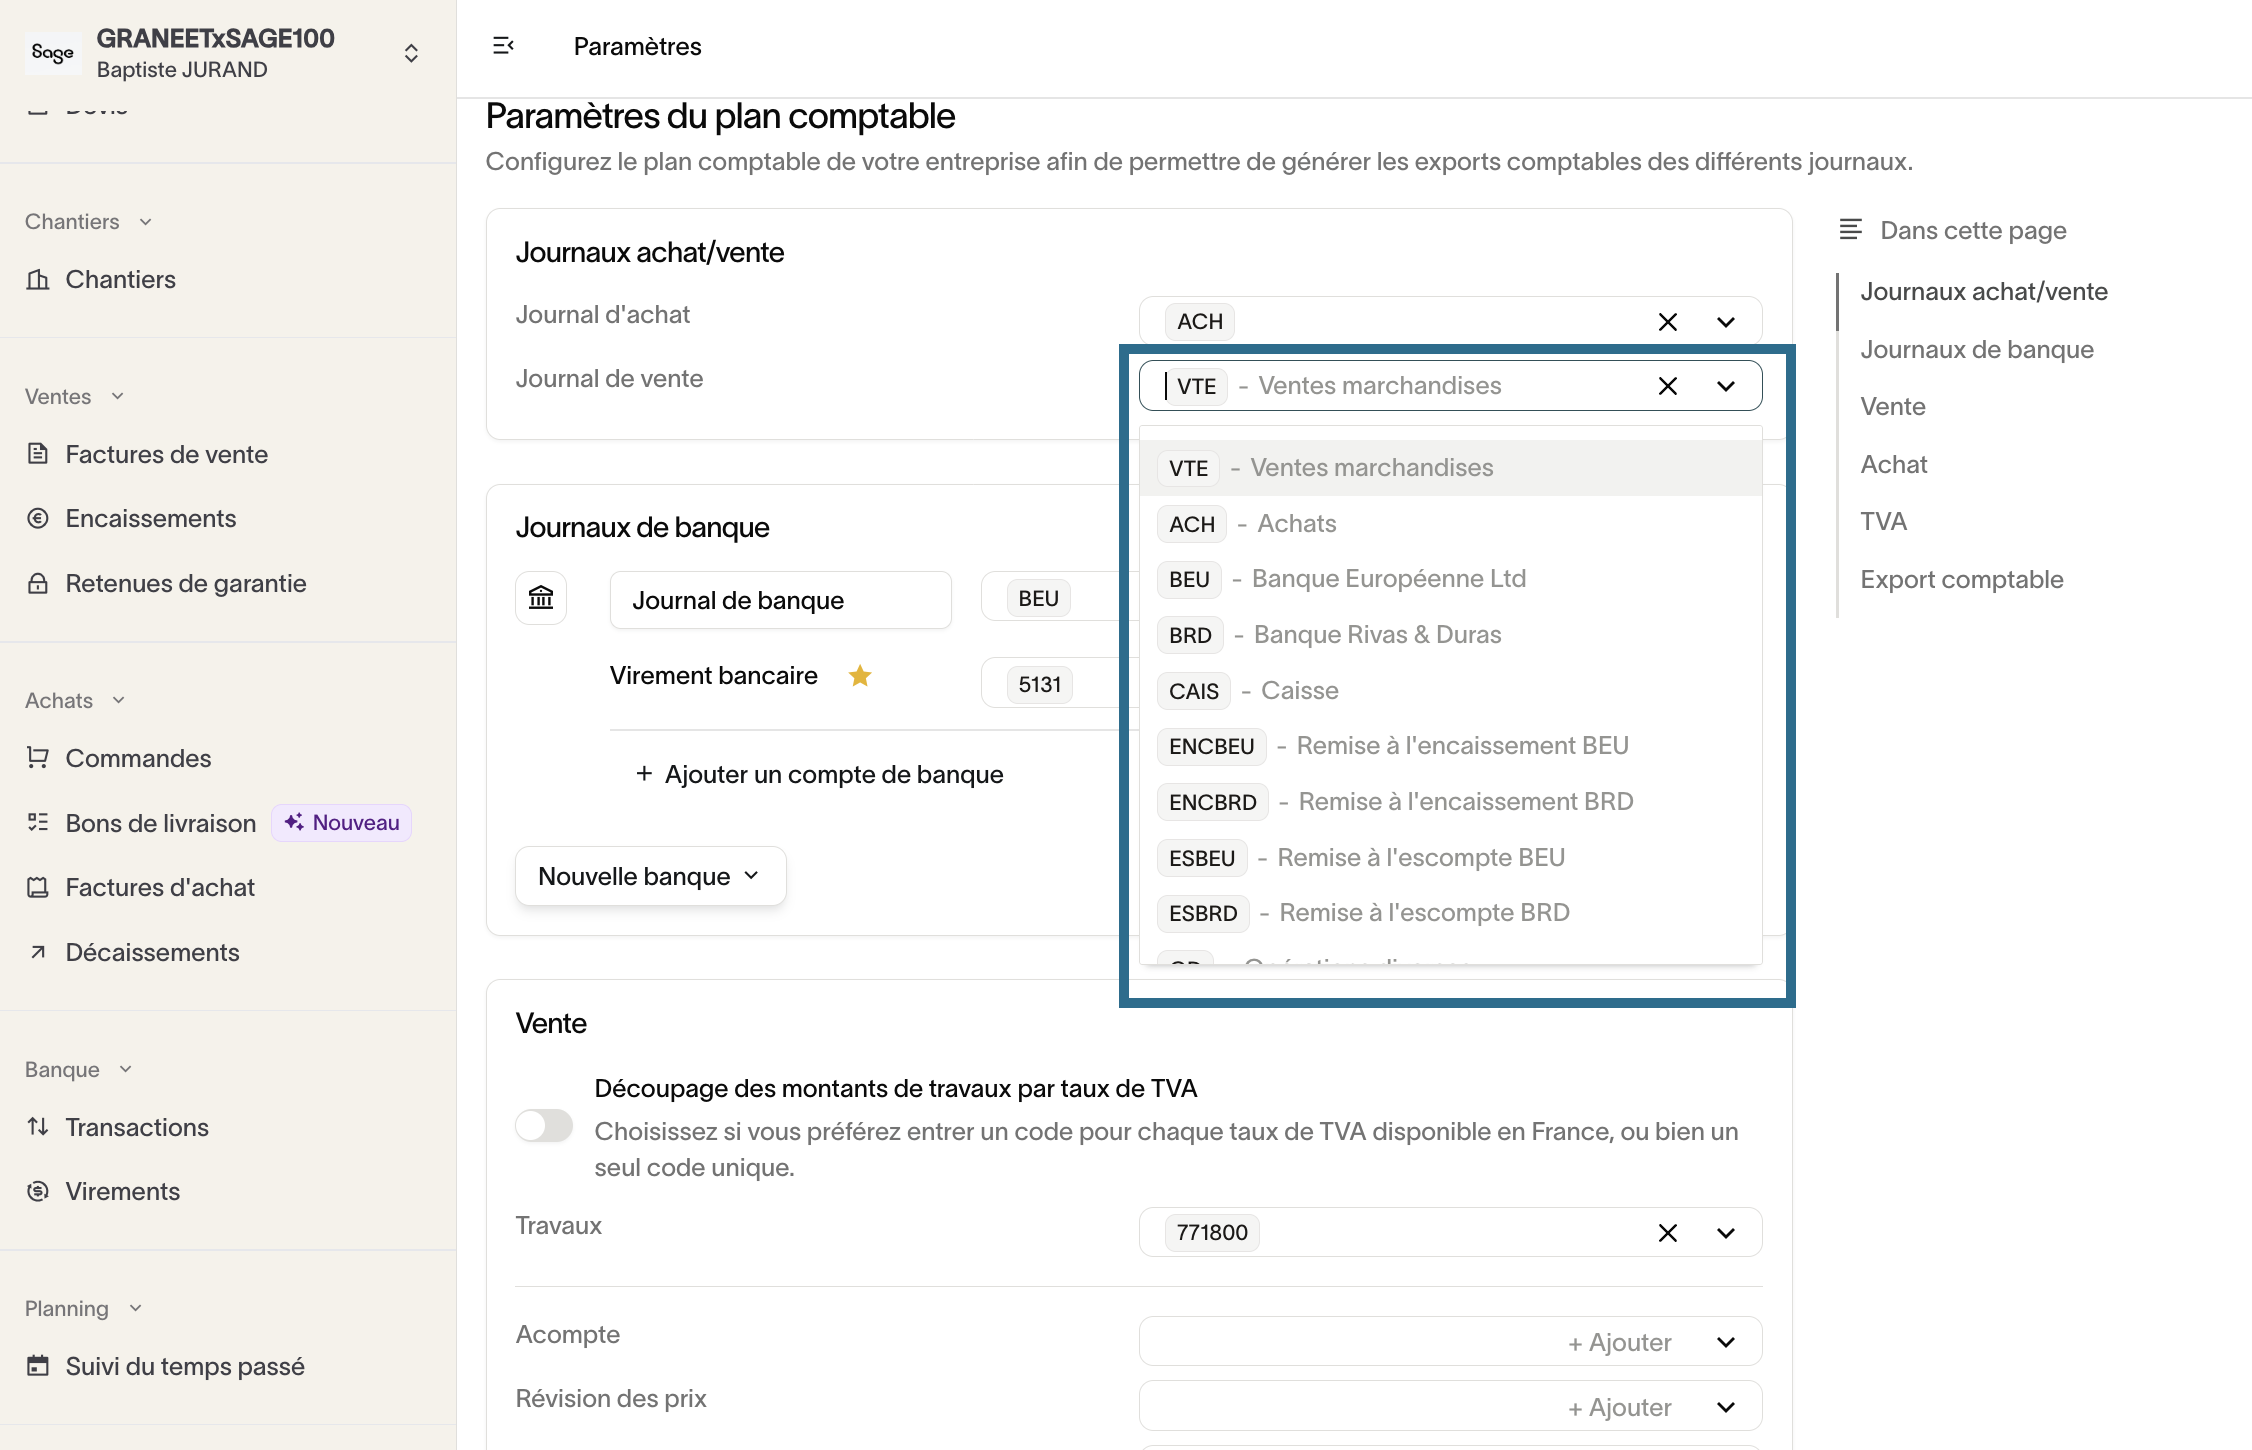Jump to the TVA section anchor

1883,522
